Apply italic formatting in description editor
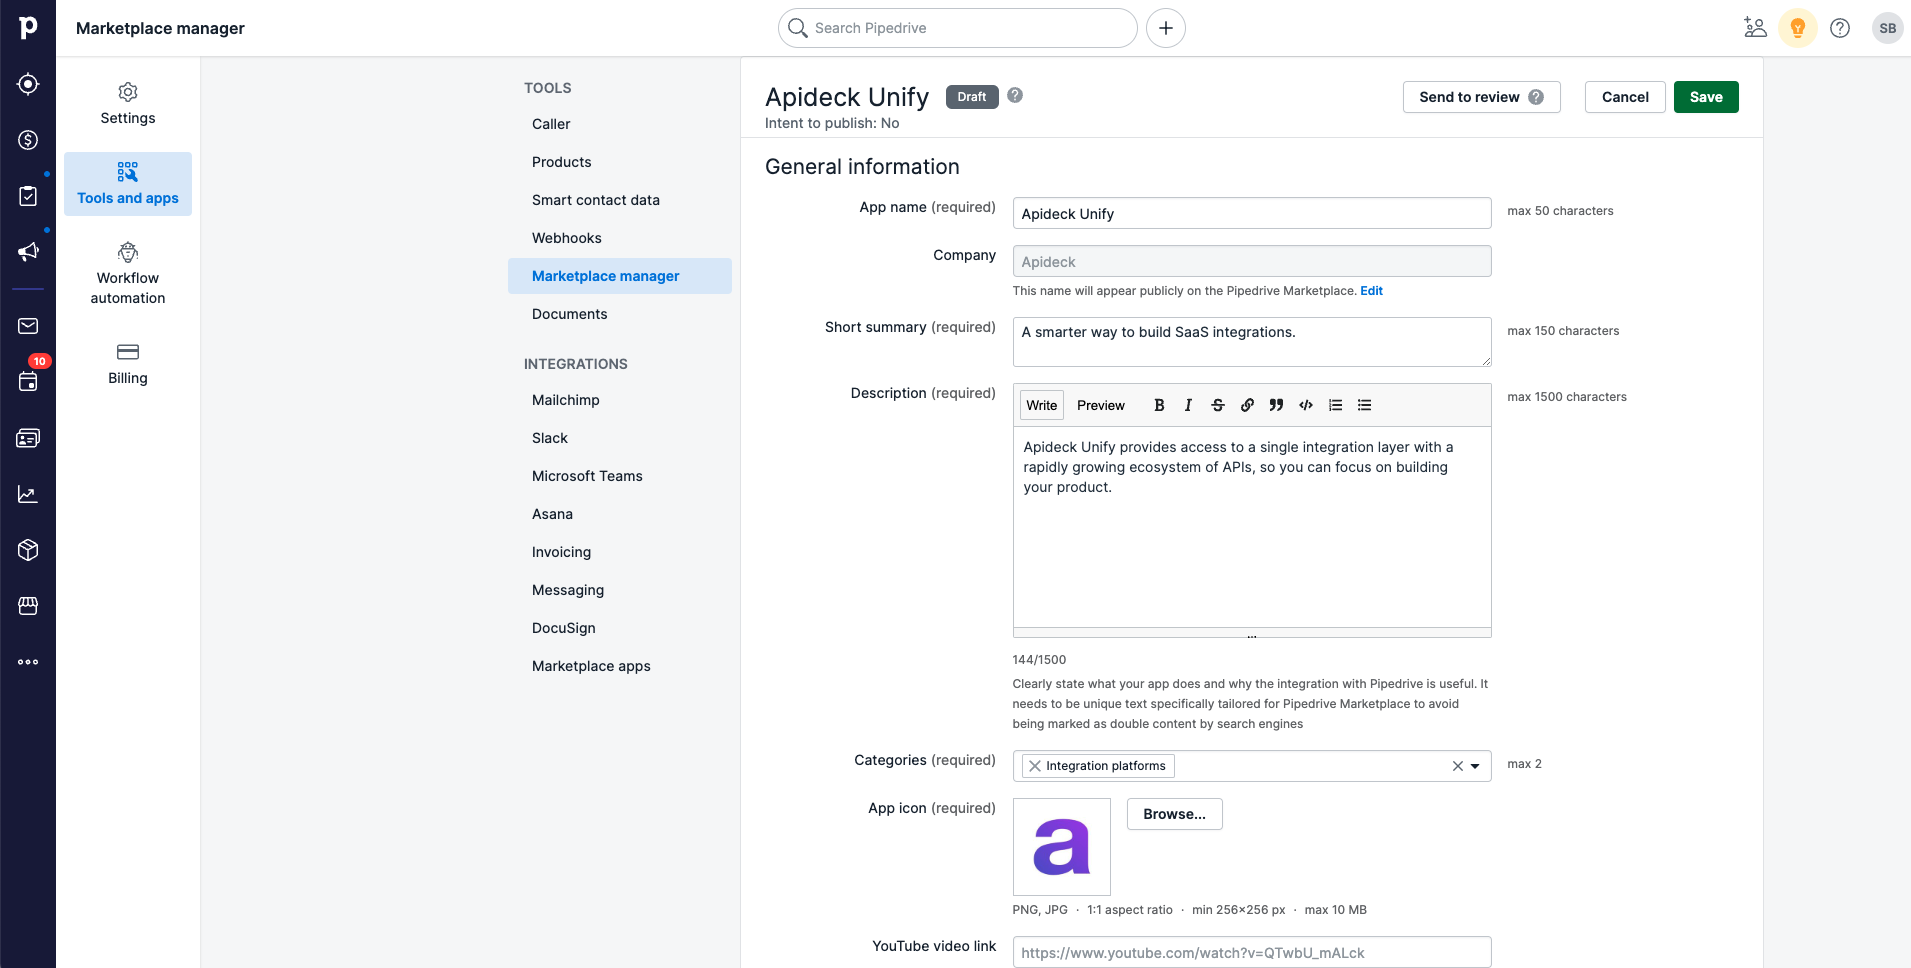The width and height of the screenshot is (1911, 968). coord(1188,405)
